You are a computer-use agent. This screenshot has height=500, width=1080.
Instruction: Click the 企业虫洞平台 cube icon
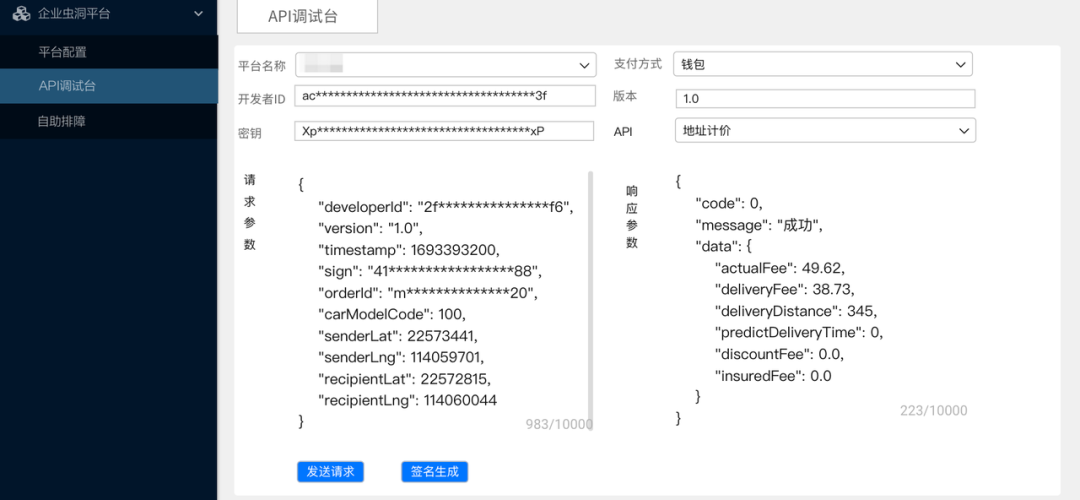[23, 13]
